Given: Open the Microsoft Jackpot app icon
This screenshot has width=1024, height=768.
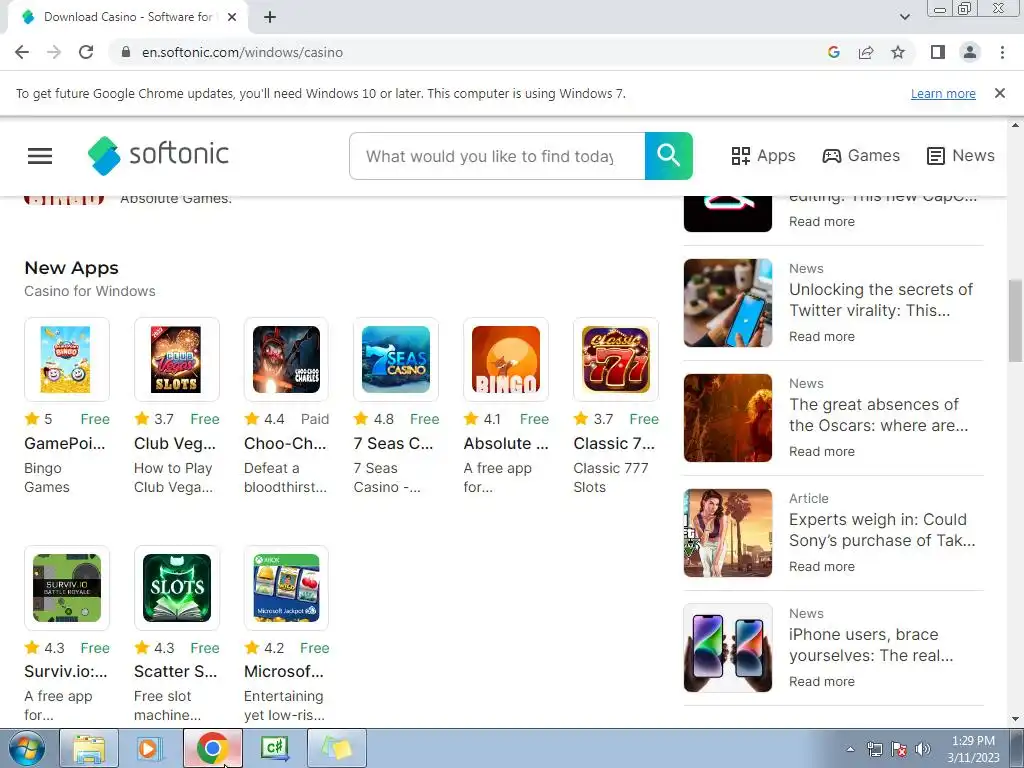Looking at the screenshot, I should (x=286, y=588).
